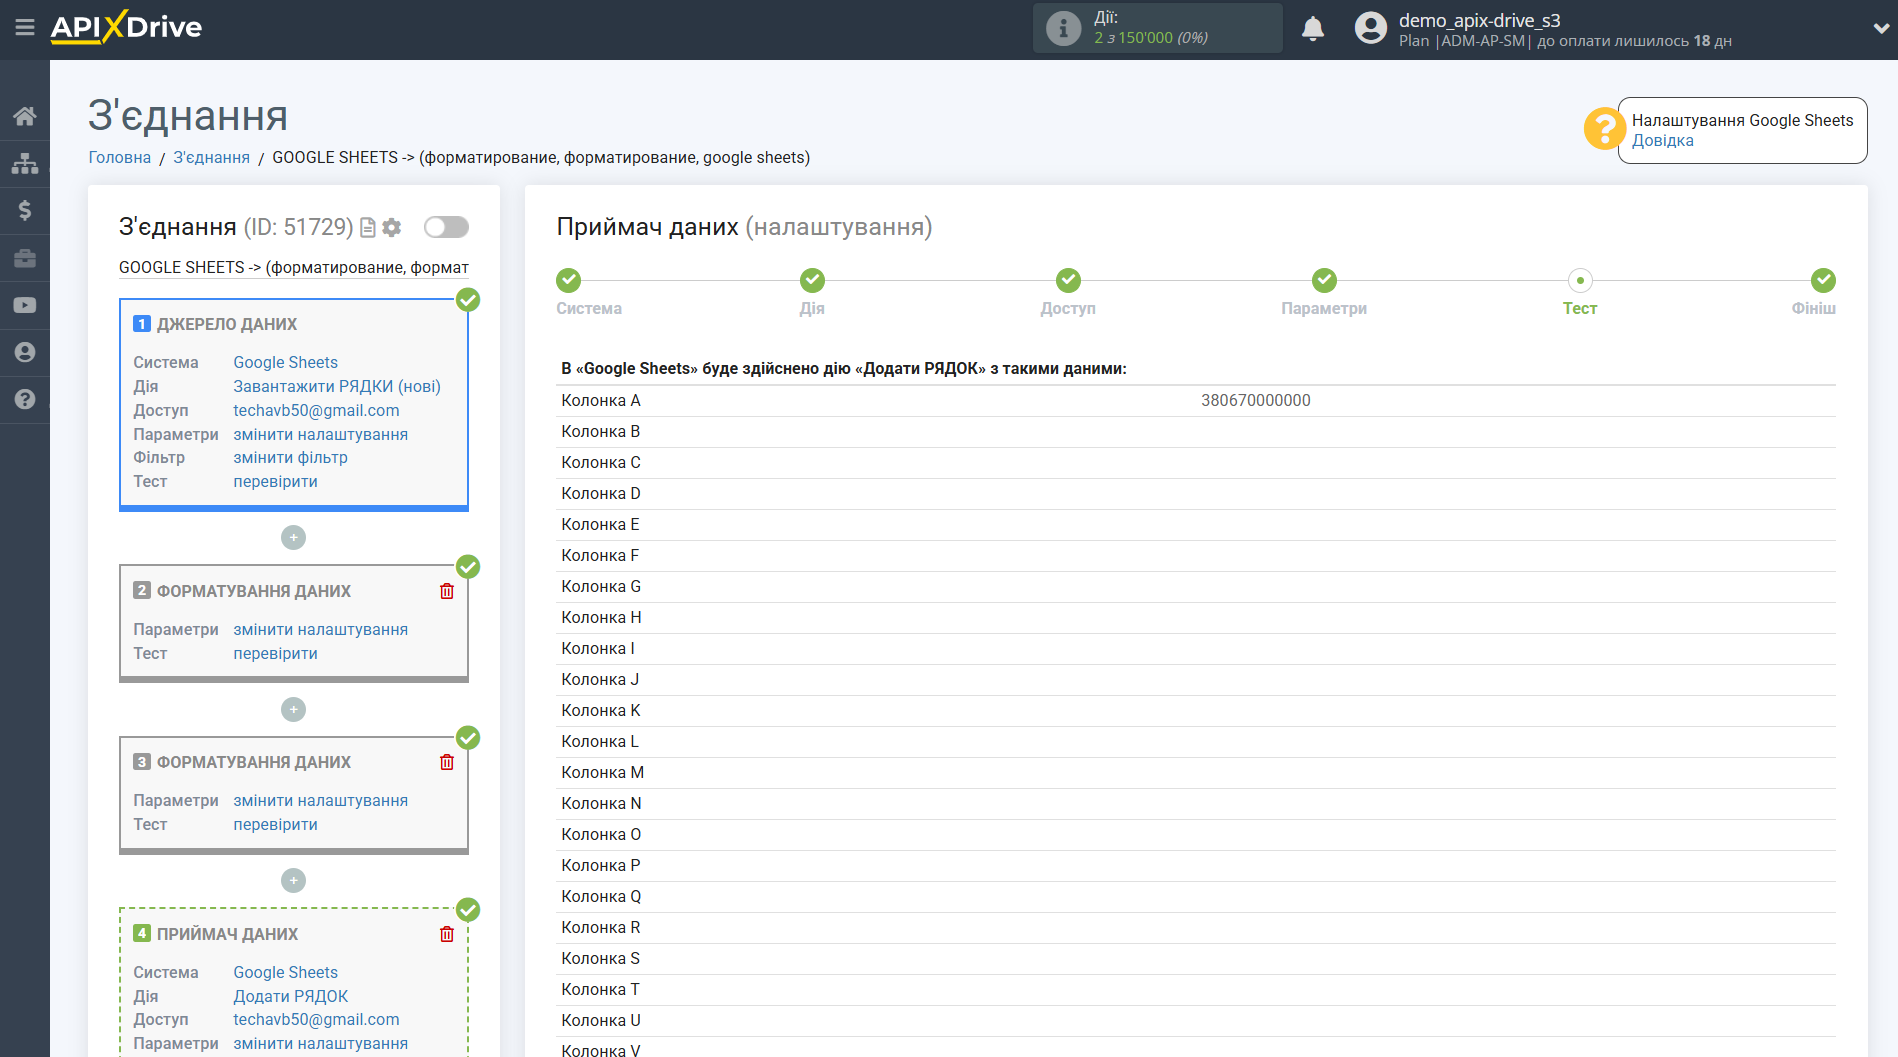Open the user profile icon in sidebar
Screen dimensions: 1898x1057
25,352
